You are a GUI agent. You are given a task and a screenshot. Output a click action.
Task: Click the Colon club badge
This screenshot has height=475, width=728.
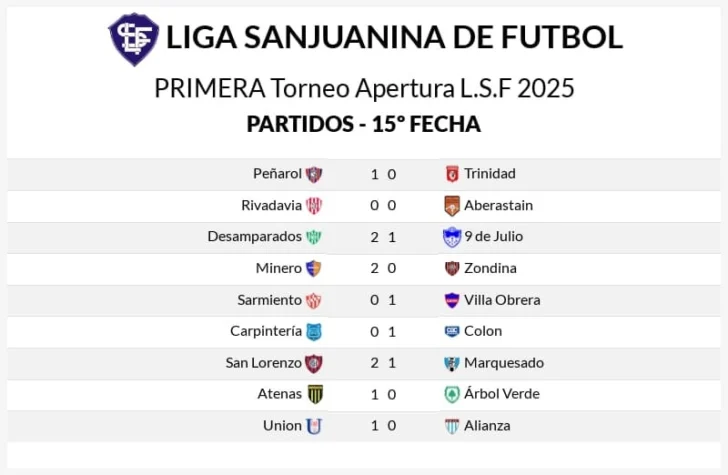click(x=452, y=331)
